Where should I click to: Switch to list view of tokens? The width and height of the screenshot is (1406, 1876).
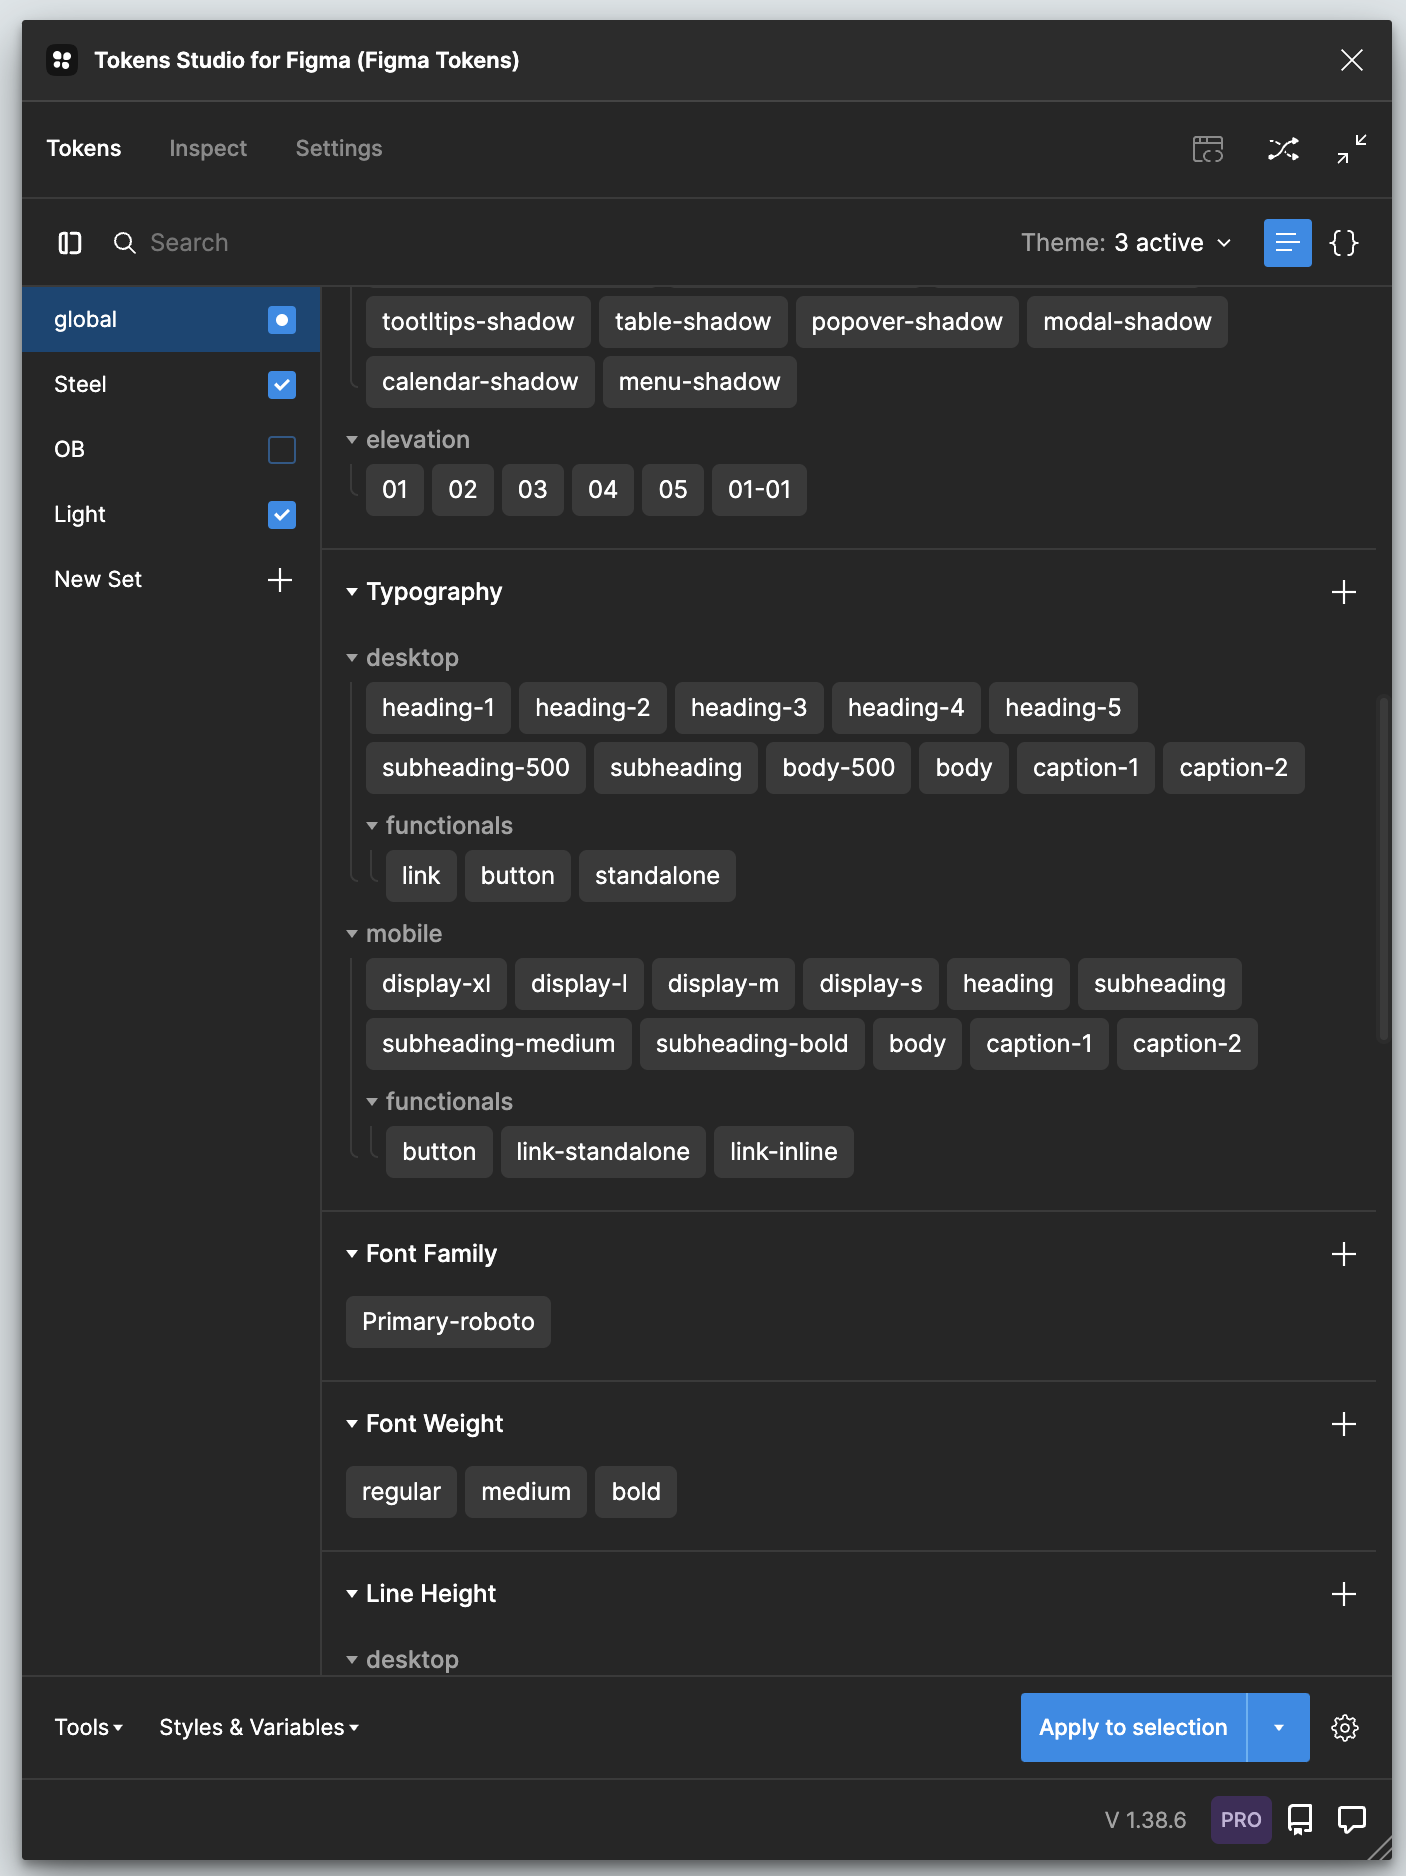1288,243
